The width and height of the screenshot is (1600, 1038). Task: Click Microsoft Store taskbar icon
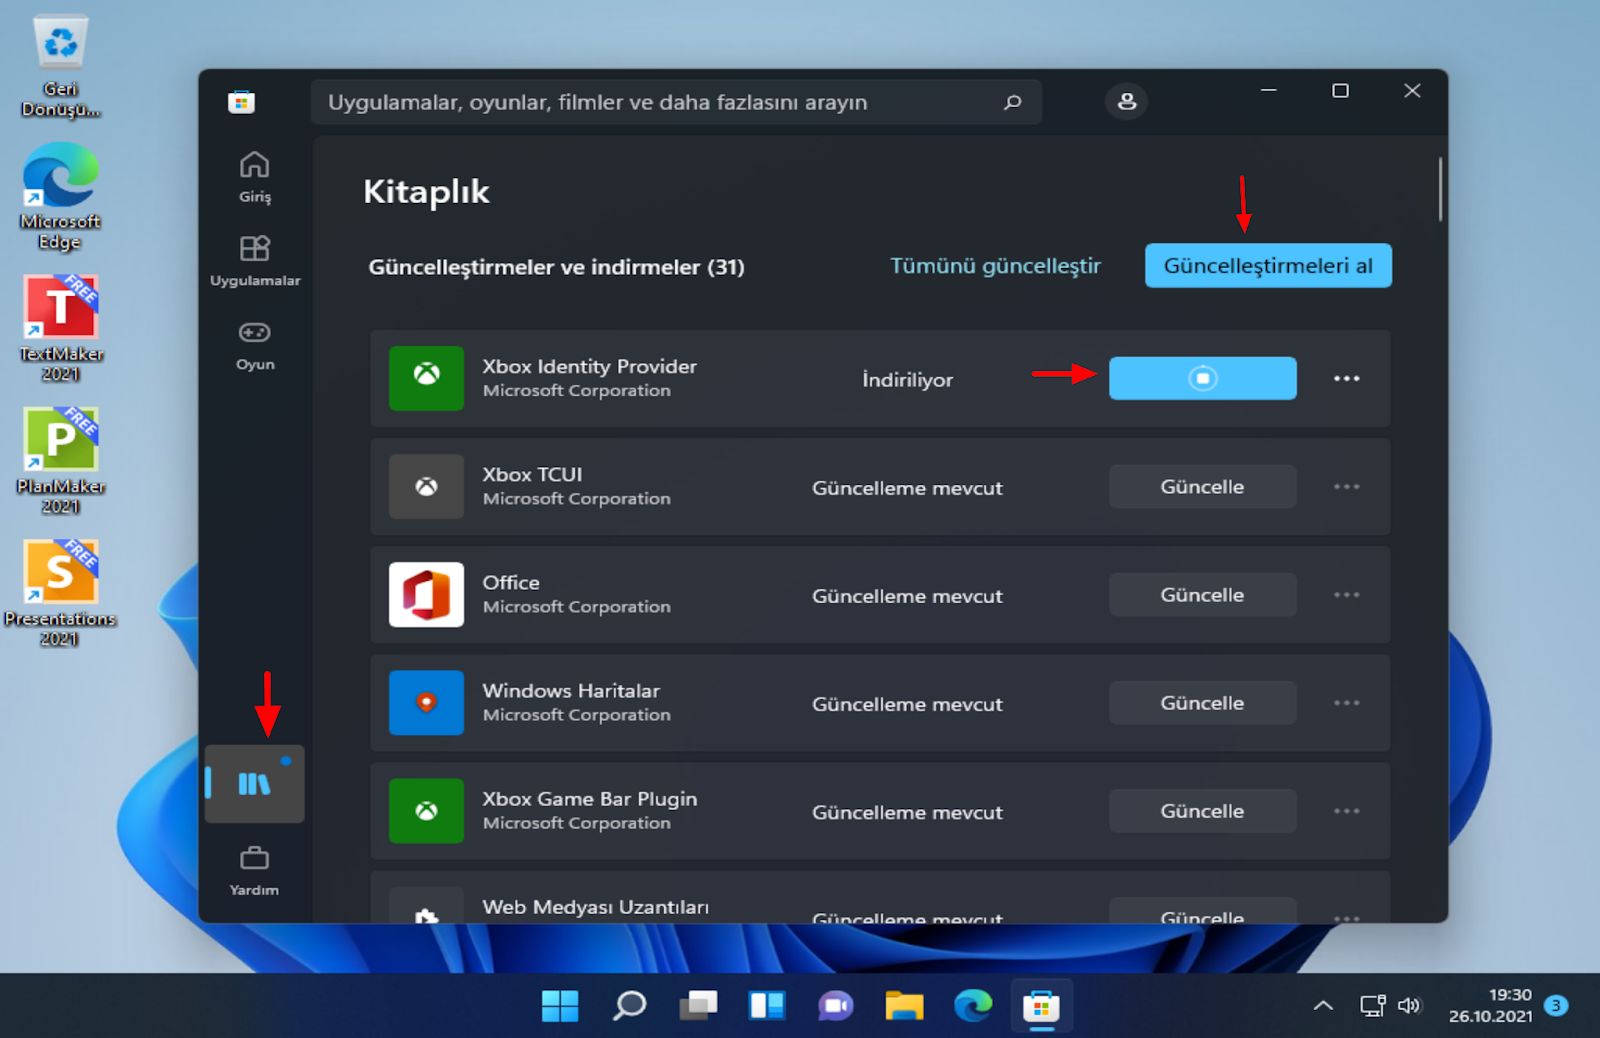tap(1041, 1006)
